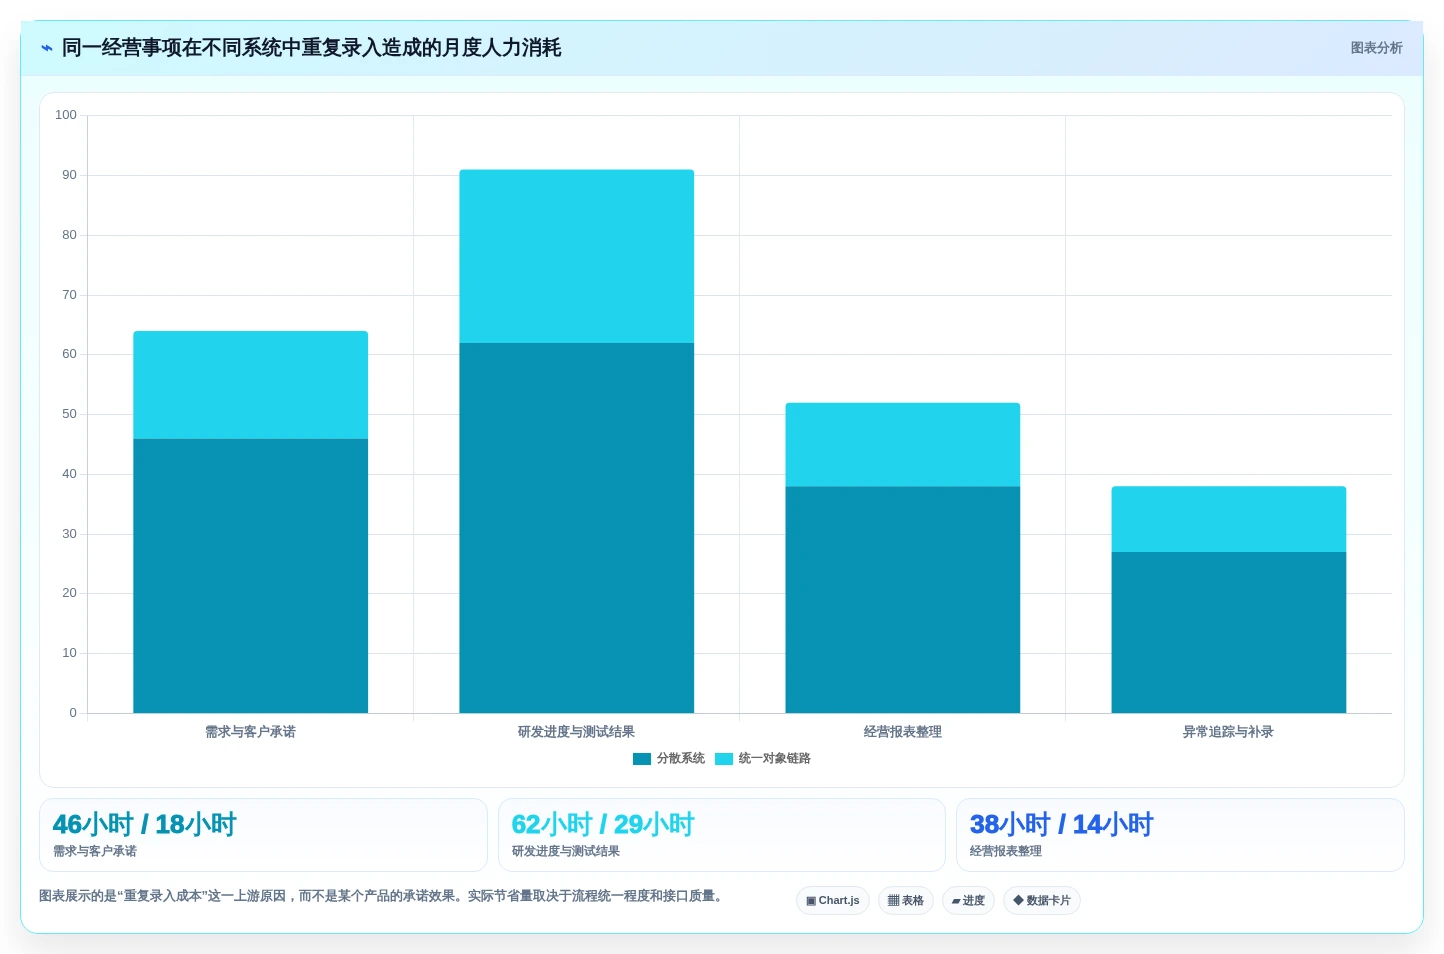Select the light cyan 异常追踪与补录 bar segment
Image resolution: width=1444 pixels, height=954 pixels.
1228,519
